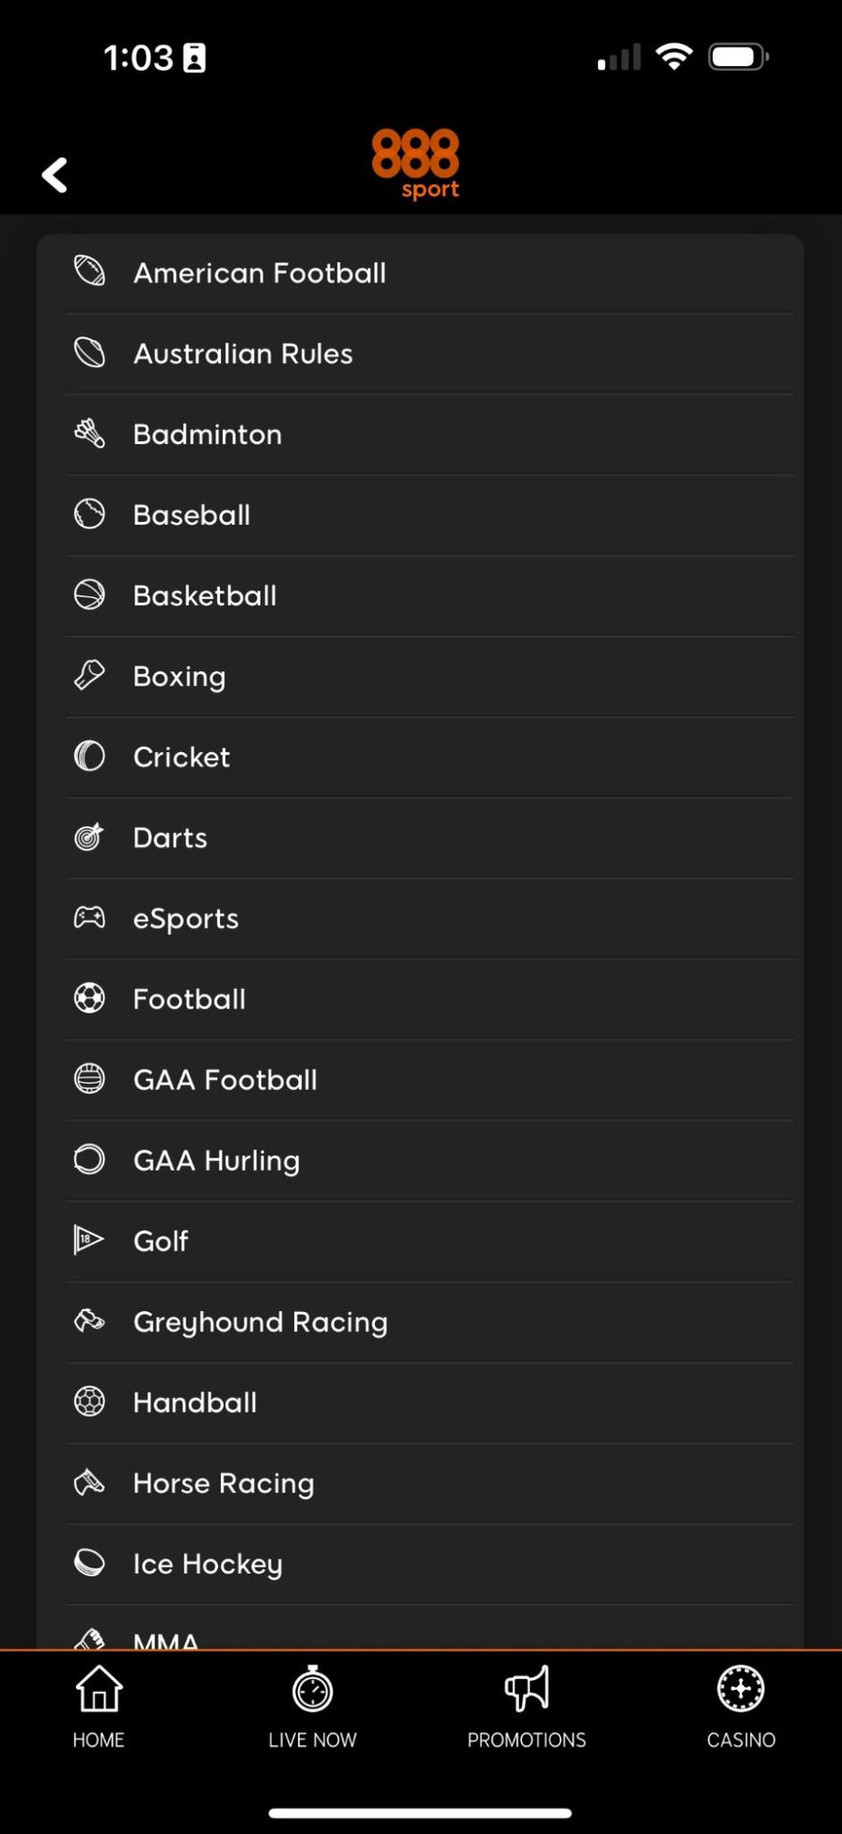Tap the eSports gamepad icon
The width and height of the screenshot is (842, 1834).
(89, 917)
